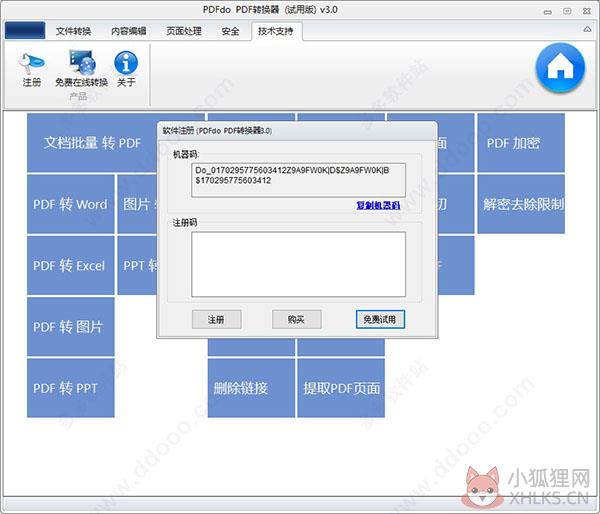Switch to the 文件转换 tab
The width and height of the screenshot is (600, 514).
point(73,31)
